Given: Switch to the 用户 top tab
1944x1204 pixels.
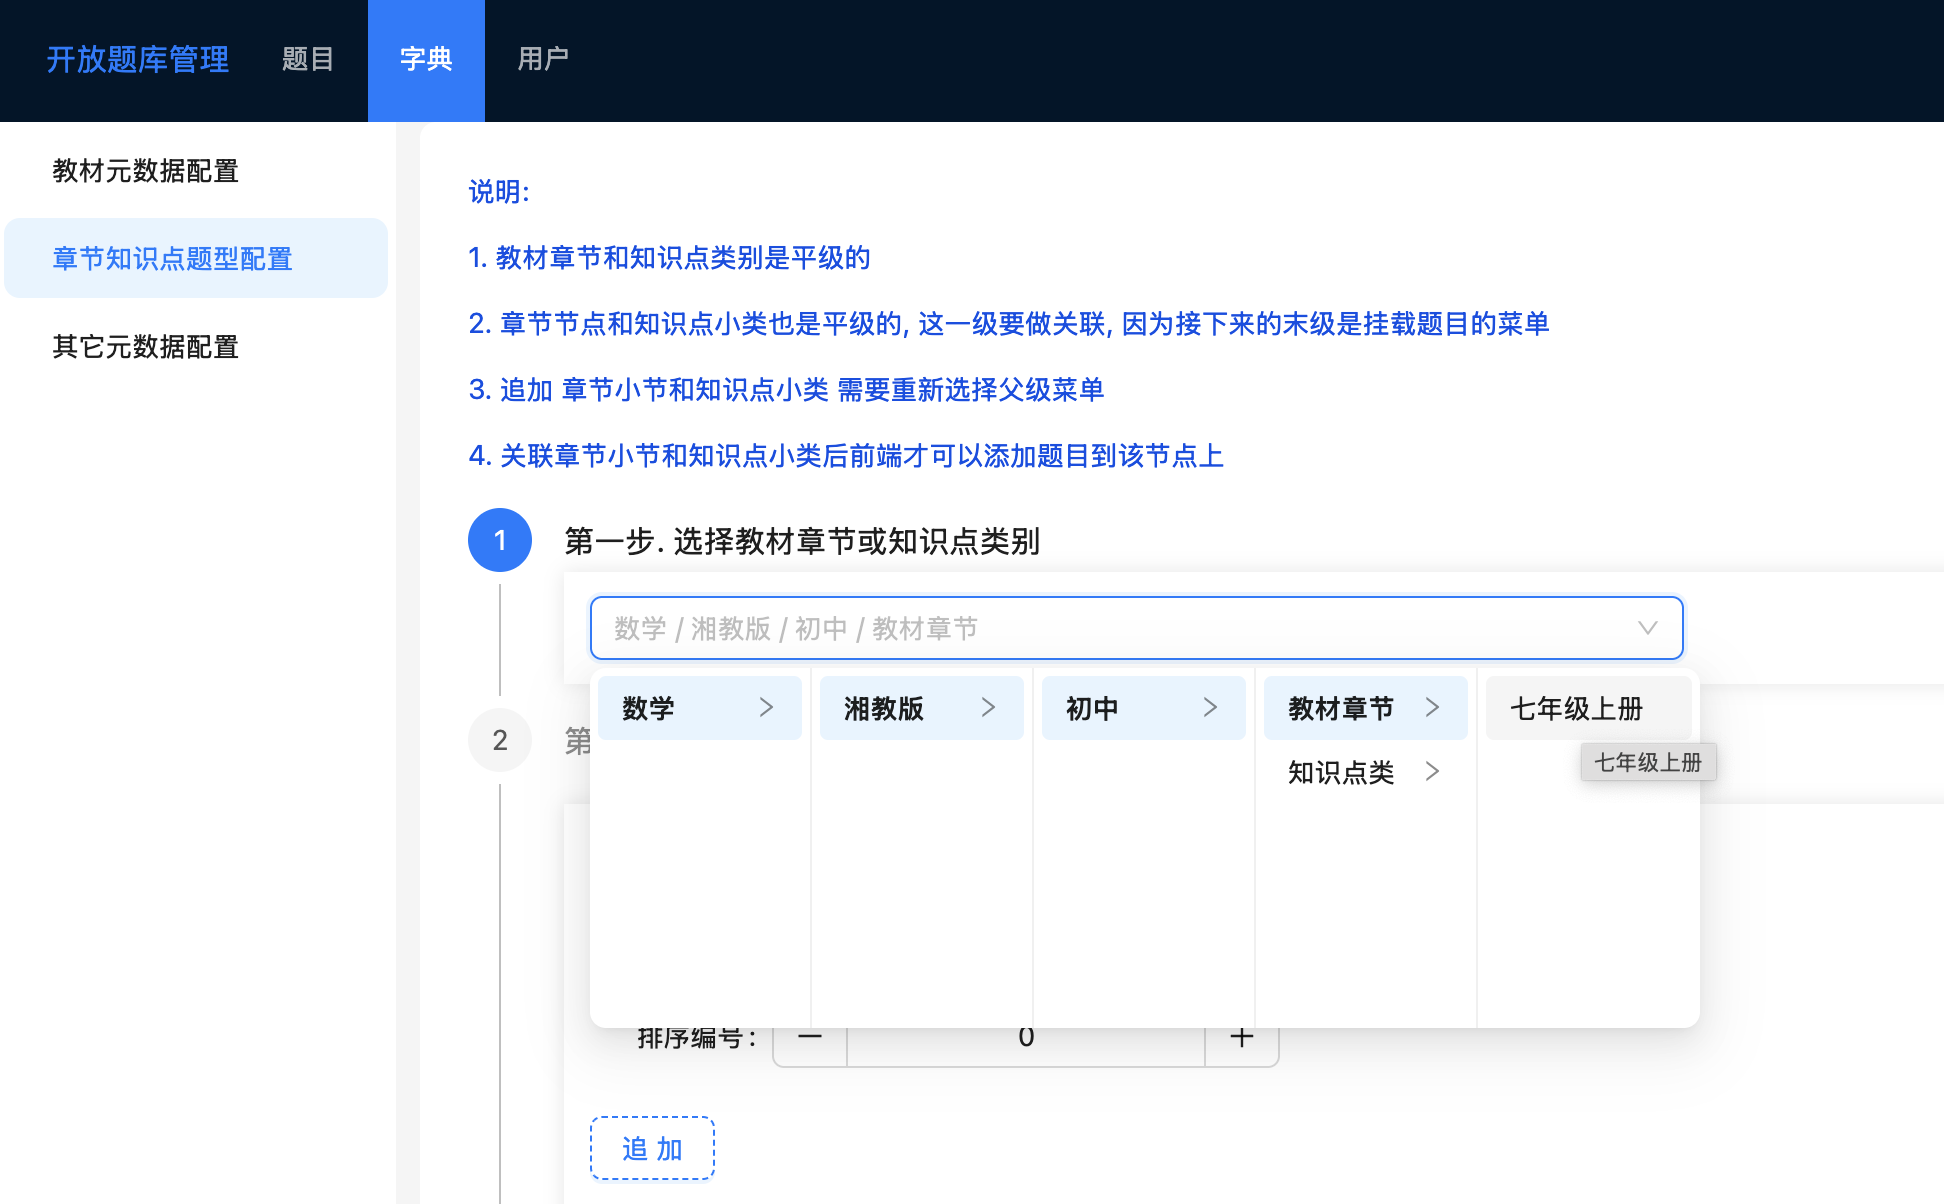Looking at the screenshot, I should (x=543, y=60).
